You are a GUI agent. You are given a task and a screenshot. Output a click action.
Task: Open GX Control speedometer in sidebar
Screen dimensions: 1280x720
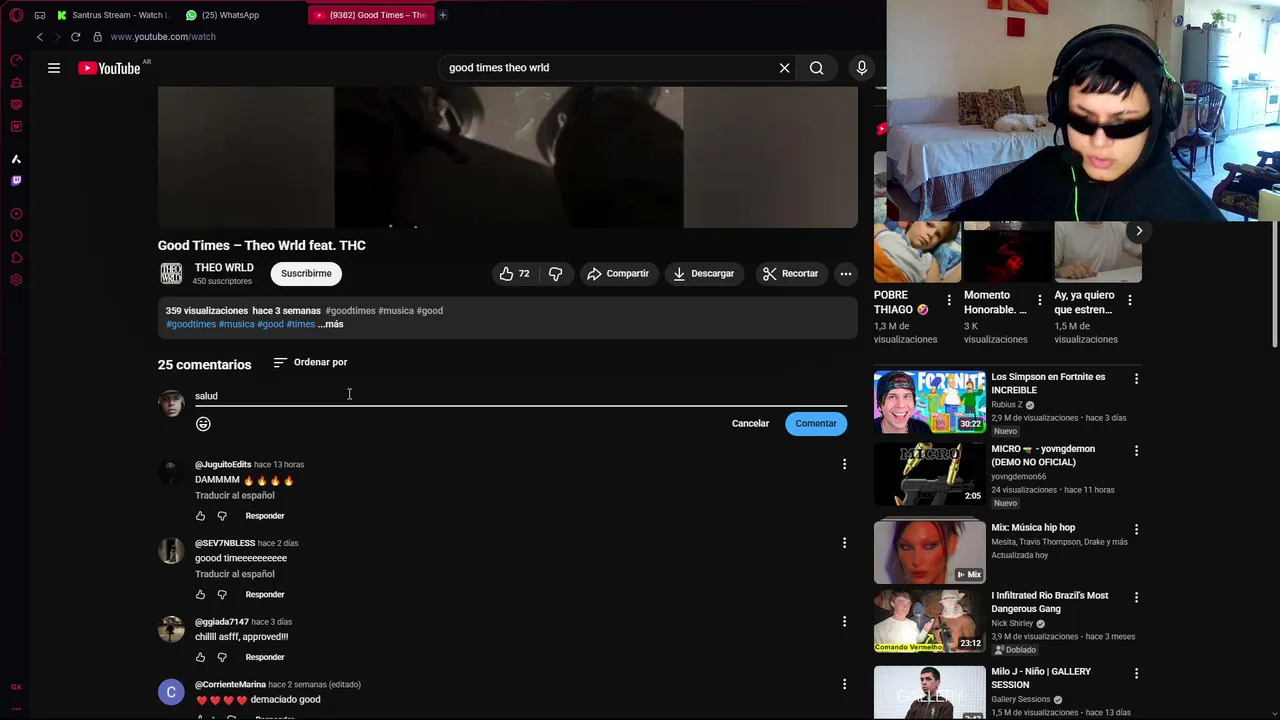(16, 60)
